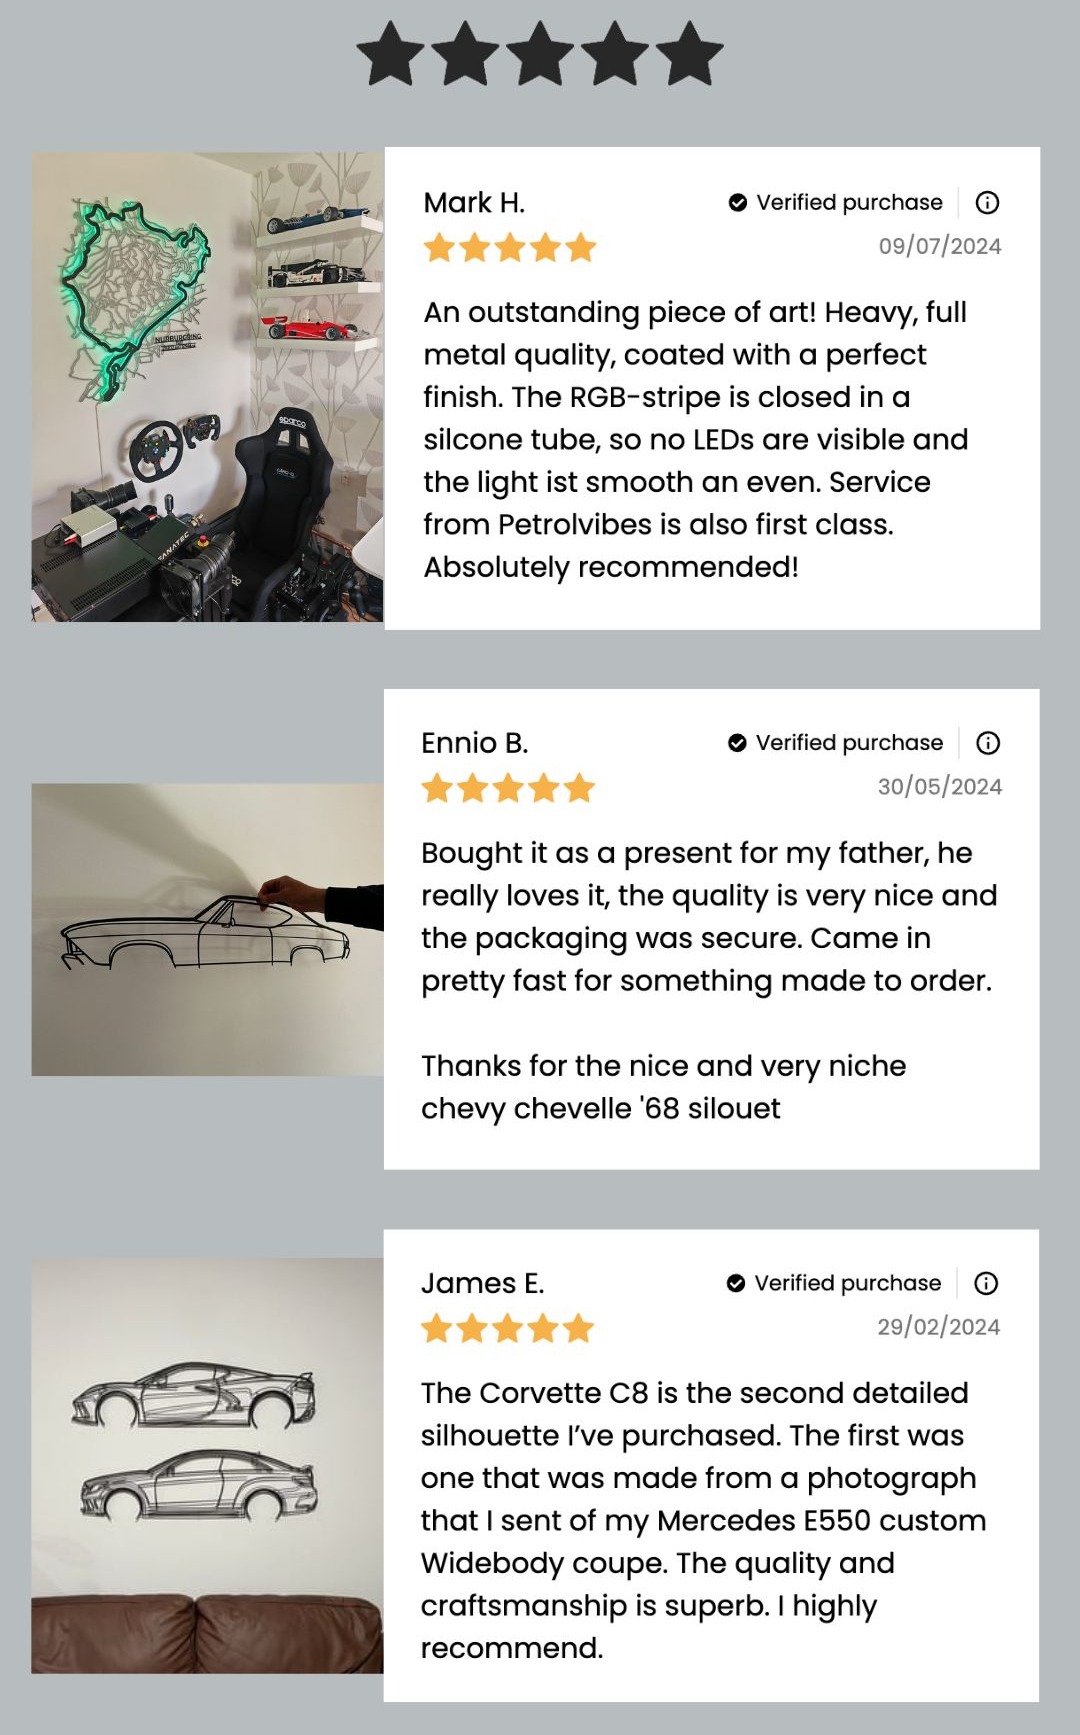Open the Nürburgring track wall art photo
This screenshot has width=1080, height=1735.
tap(207, 387)
